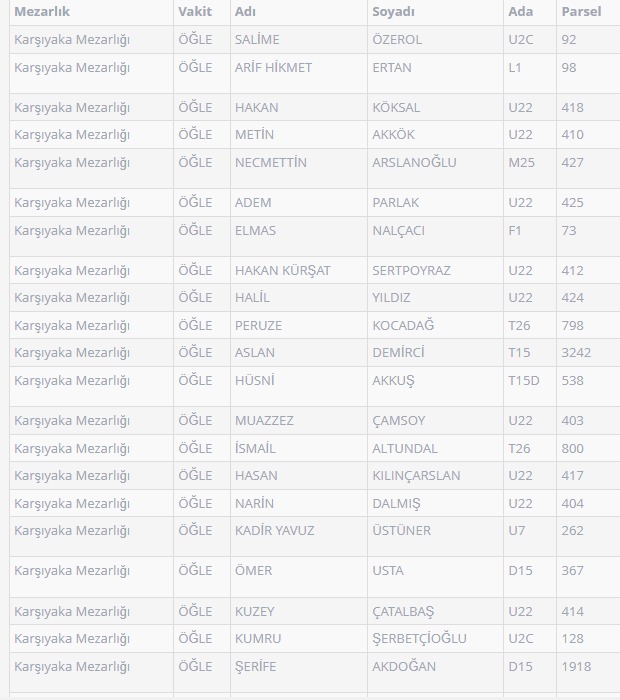Click the surname ÇATALBAŞ
The width and height of the screenshot is (620, 700).
[x=403, y=612]
